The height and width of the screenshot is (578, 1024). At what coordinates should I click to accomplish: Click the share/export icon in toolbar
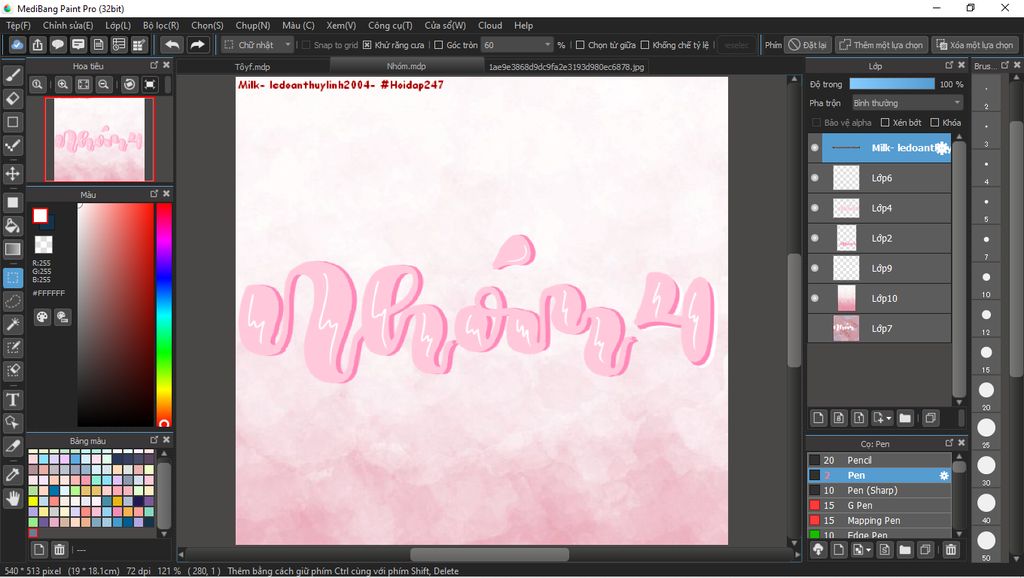coord(37,44)
